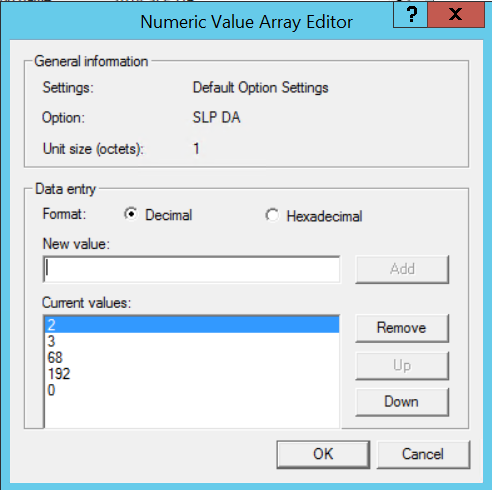The width and height of the screenshot is (492, 490).
Task: Select the Decimal format radio button
Action: 131,214
